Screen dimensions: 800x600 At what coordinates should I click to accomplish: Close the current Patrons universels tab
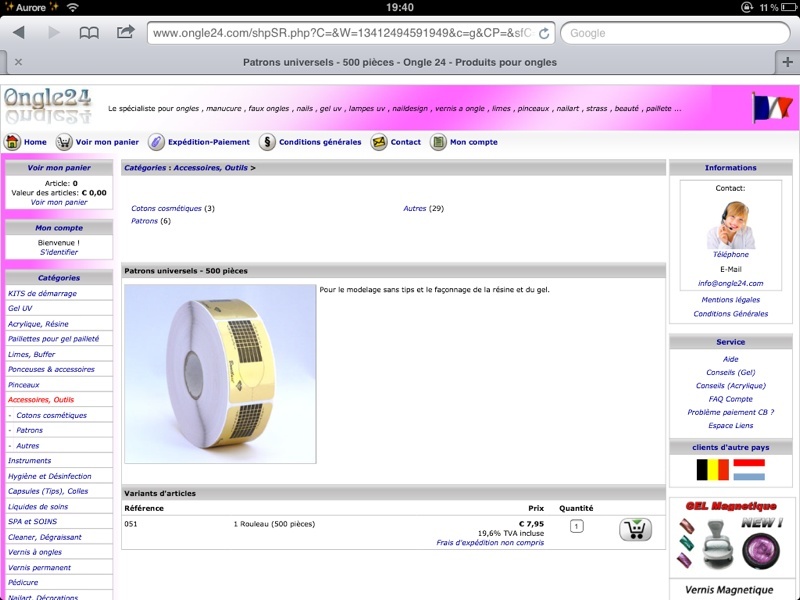(x=18, y=62)
